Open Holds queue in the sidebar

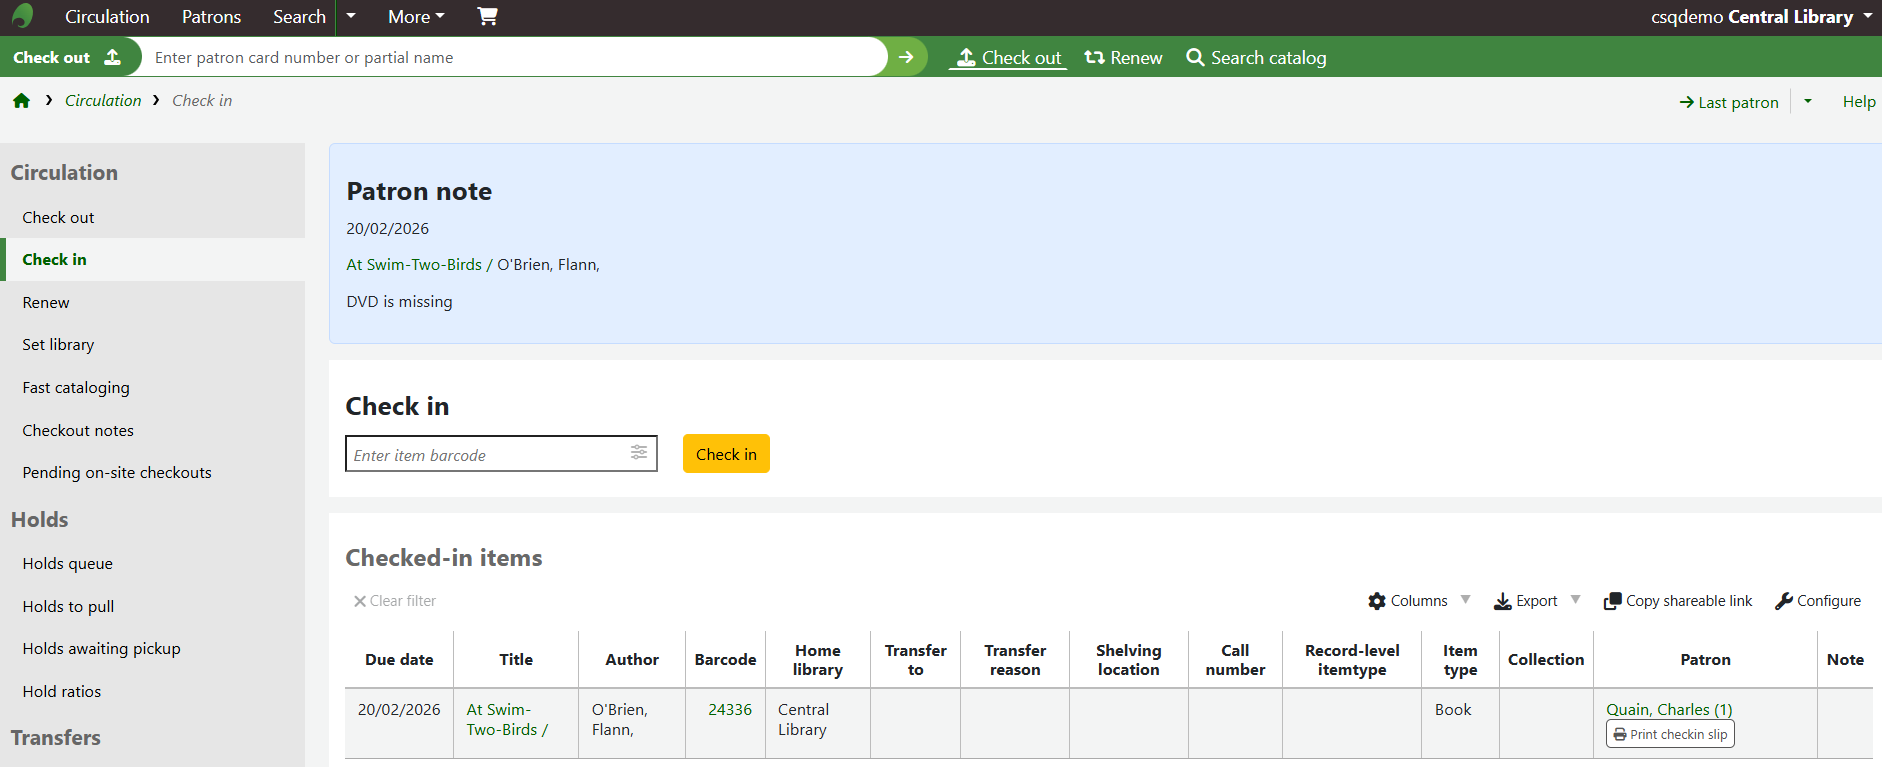[152, 563]
